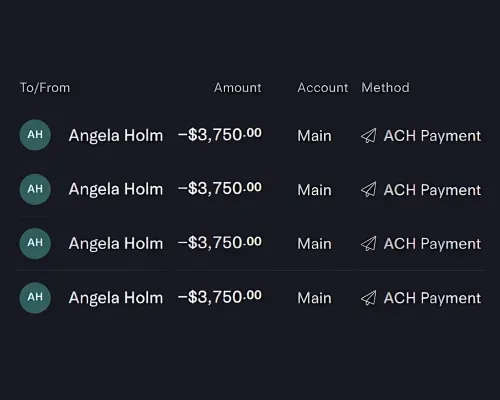Click Main account in fourth row

314,298
